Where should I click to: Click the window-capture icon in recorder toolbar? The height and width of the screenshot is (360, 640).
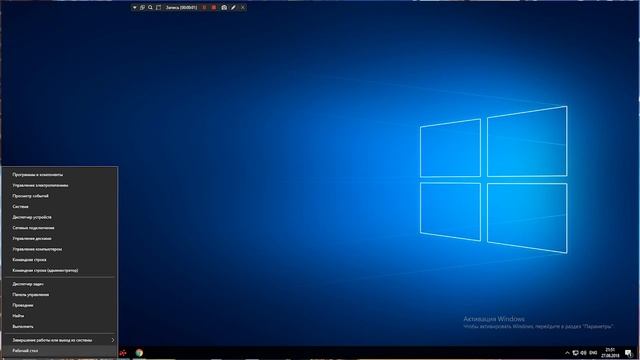142,7
